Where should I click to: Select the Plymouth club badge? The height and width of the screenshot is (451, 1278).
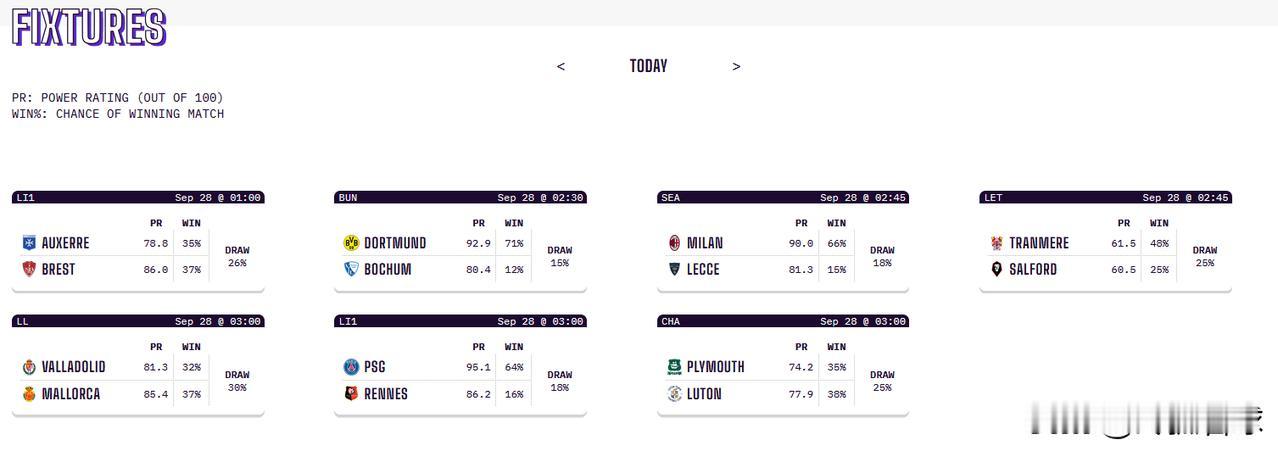click(x=674, y=367)
